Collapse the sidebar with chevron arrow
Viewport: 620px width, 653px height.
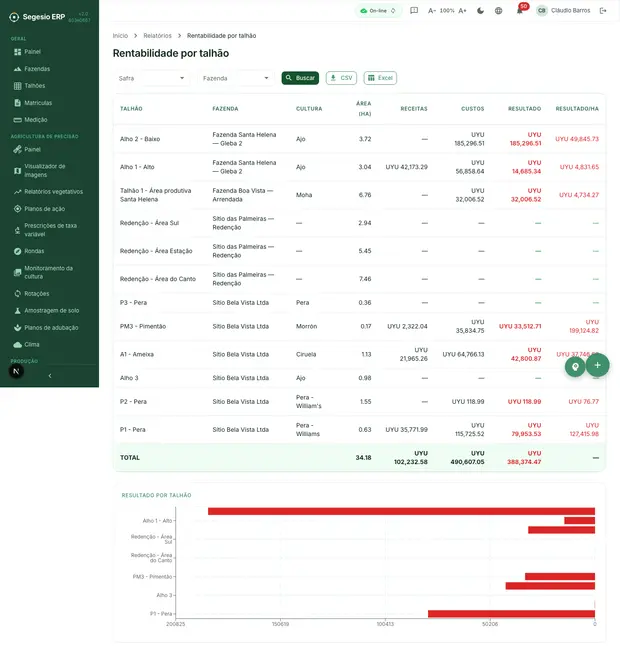[50, 376]
